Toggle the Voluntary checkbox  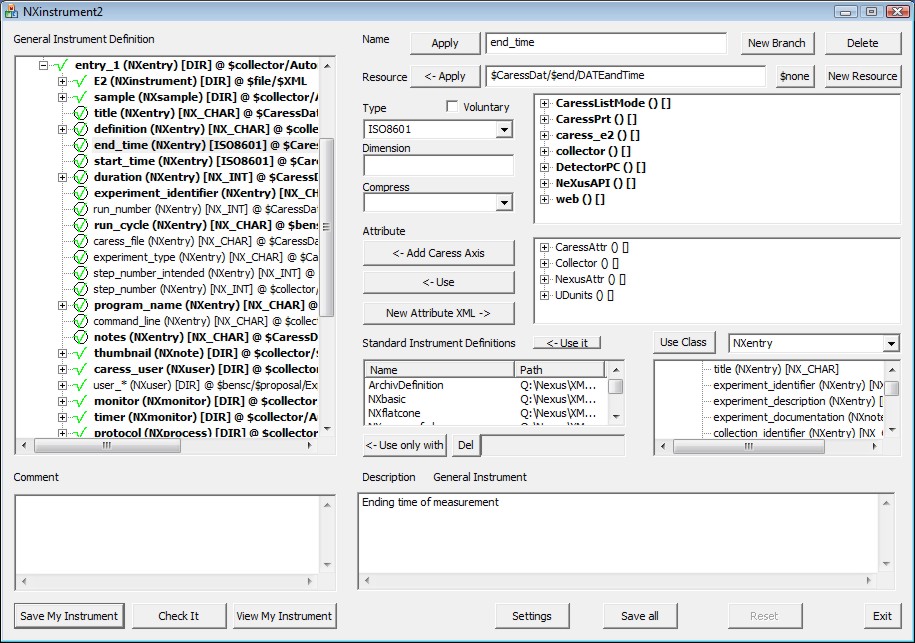(x=452, y=107)
